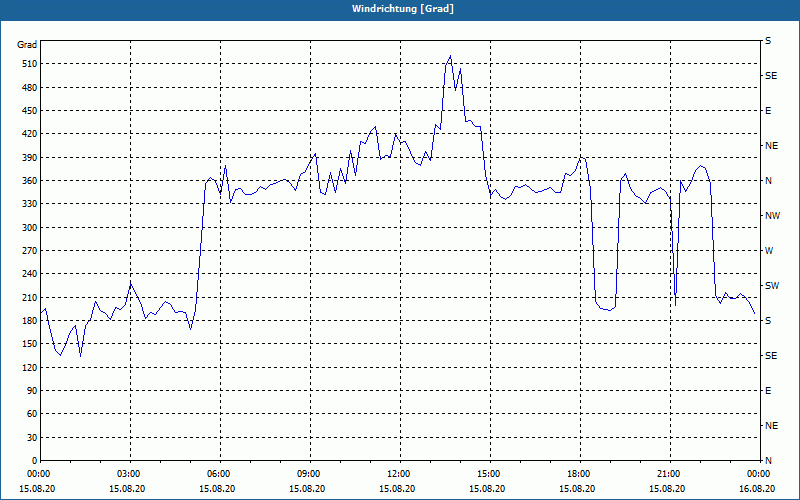
Task: Click the 420 degree axis label
Action: pos(30,134)
